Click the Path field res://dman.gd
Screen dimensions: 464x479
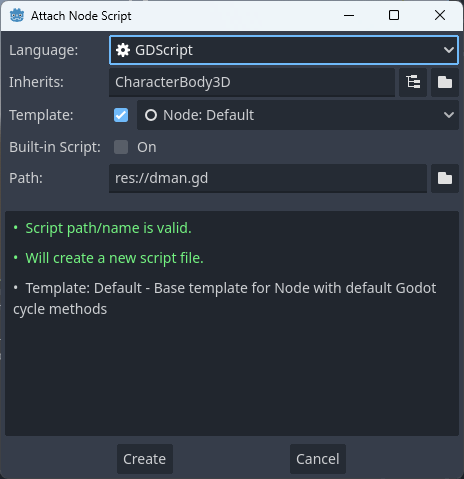coord(268,178)
